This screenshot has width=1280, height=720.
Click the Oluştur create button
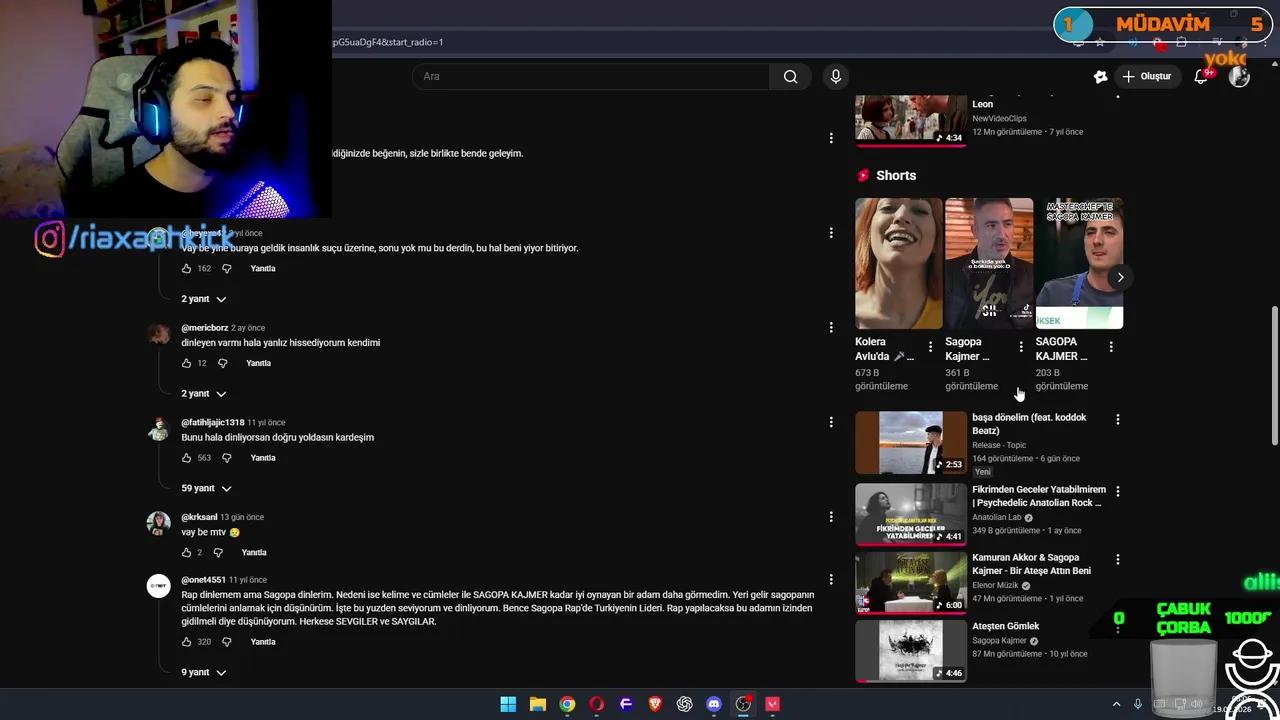point(1146,76)
